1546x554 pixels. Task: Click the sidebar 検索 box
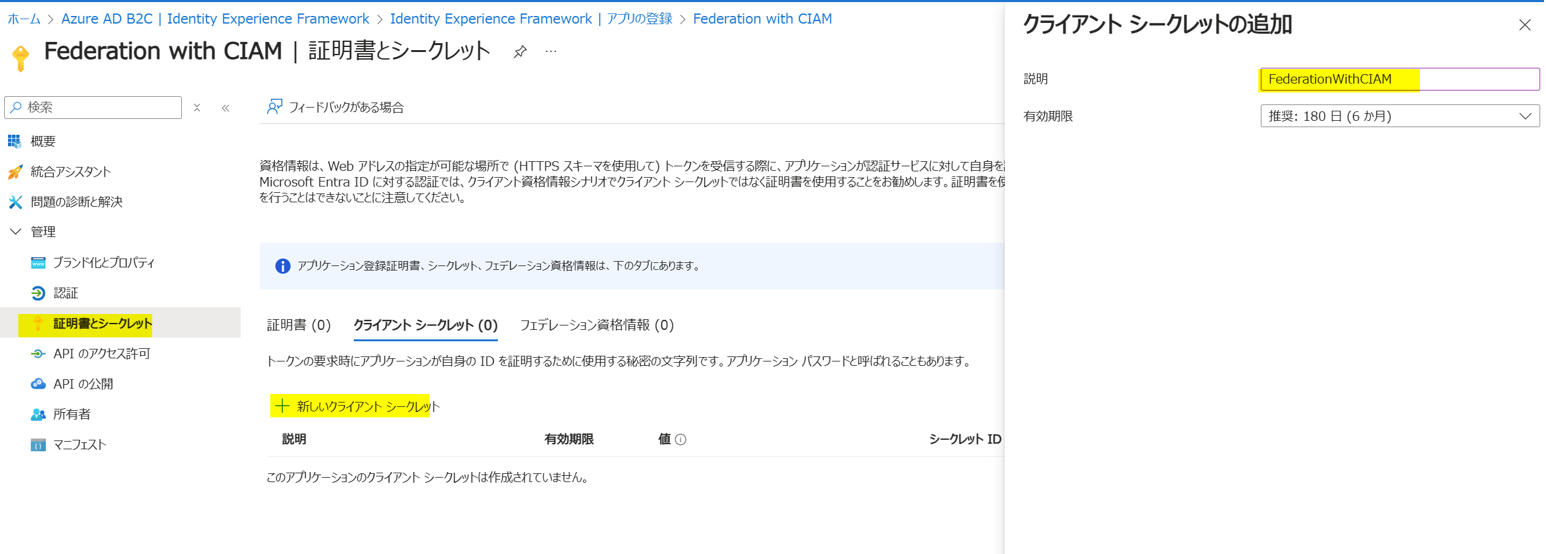[93, 107]
